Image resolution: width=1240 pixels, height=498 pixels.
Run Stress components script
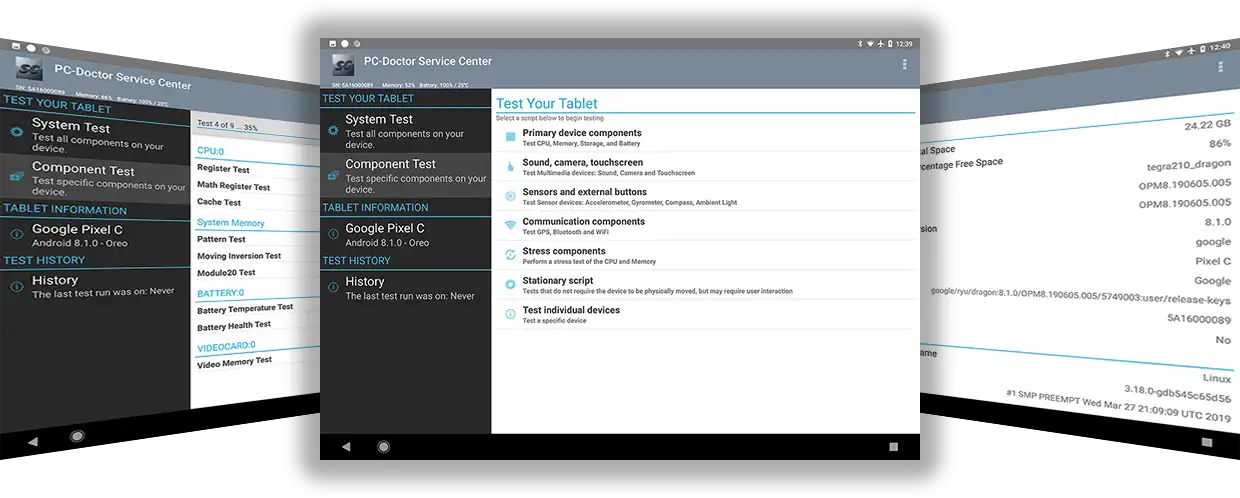click(x=705, y=256)
